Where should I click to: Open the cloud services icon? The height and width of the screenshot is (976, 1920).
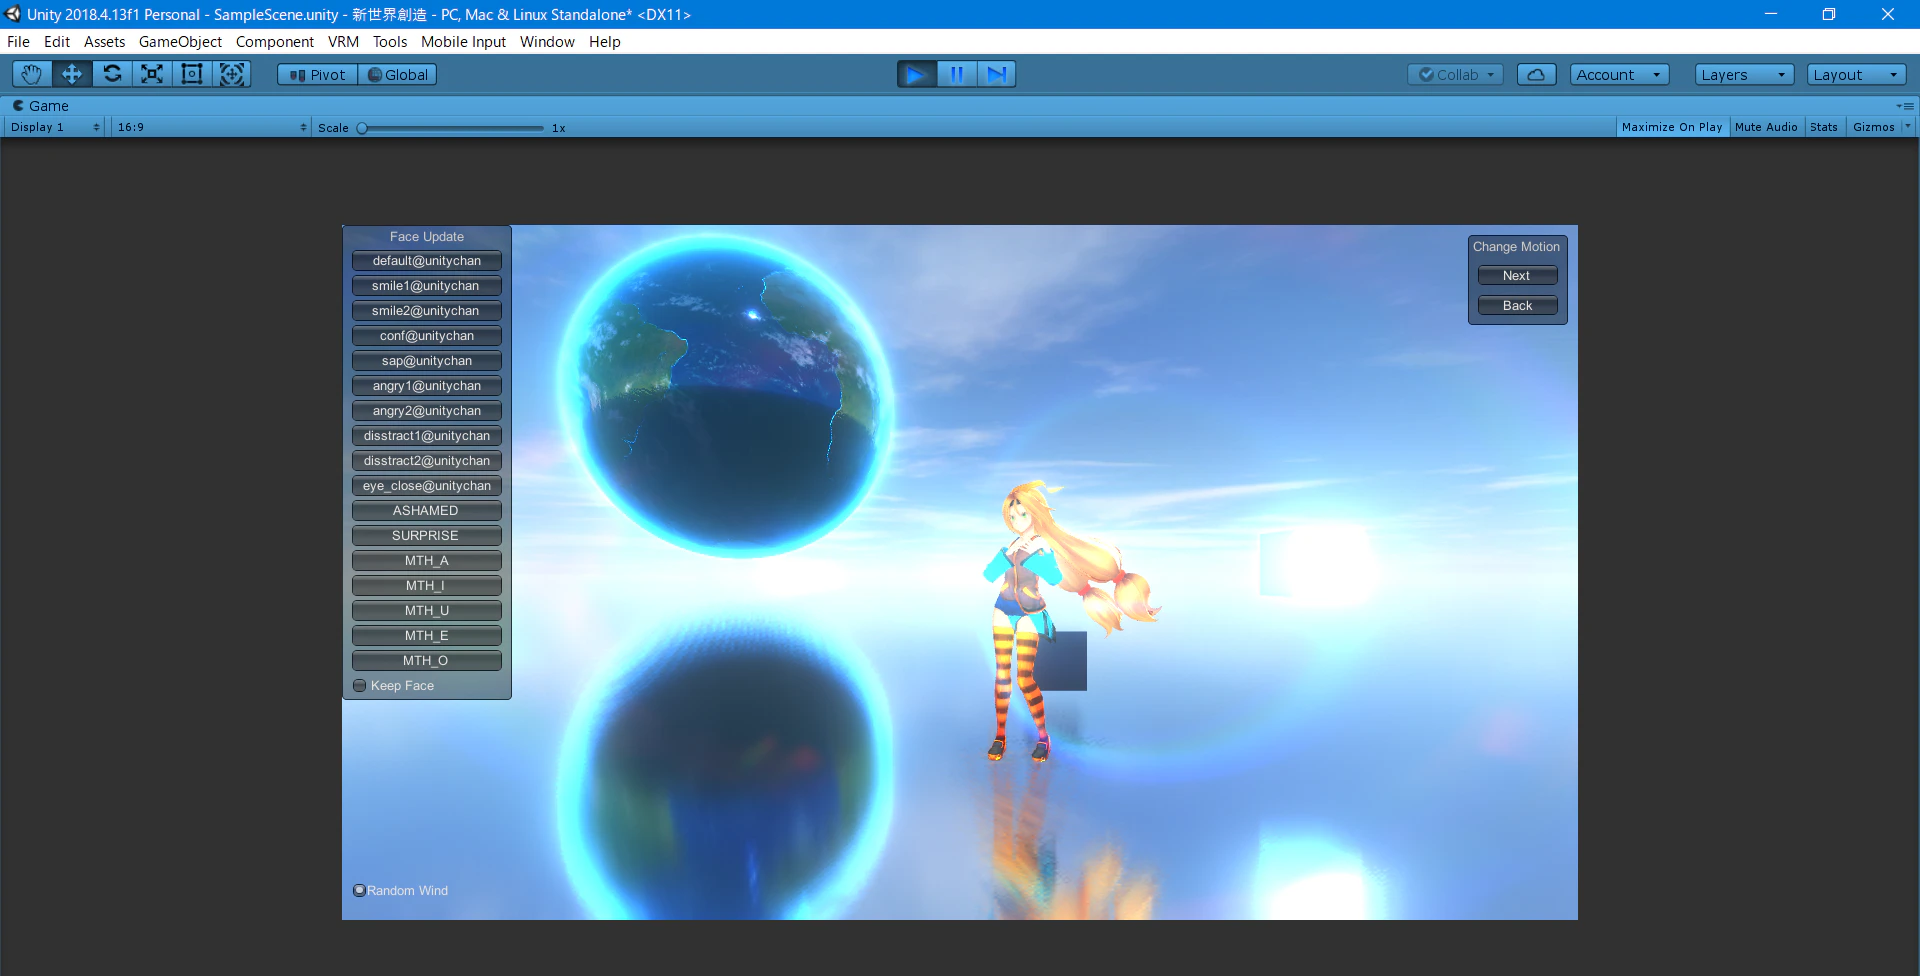tap(1536, 75)
